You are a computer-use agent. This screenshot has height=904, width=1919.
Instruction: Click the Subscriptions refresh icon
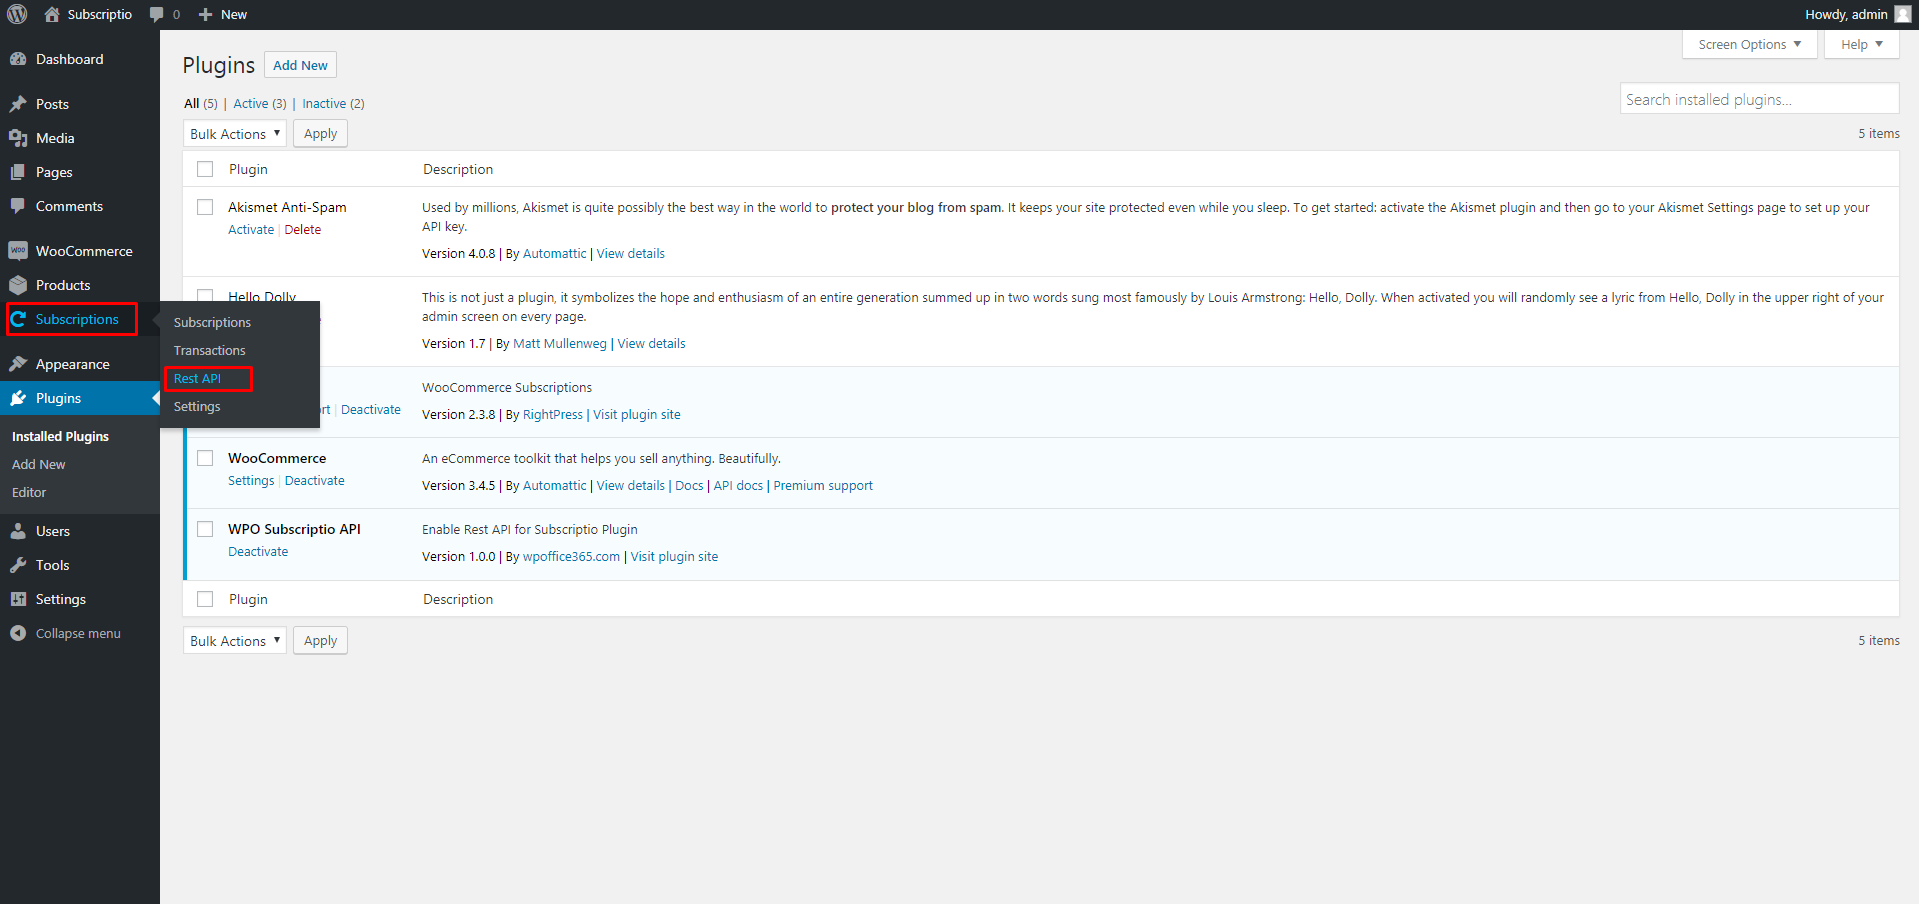pyautogui.click(x=18, y=319)
